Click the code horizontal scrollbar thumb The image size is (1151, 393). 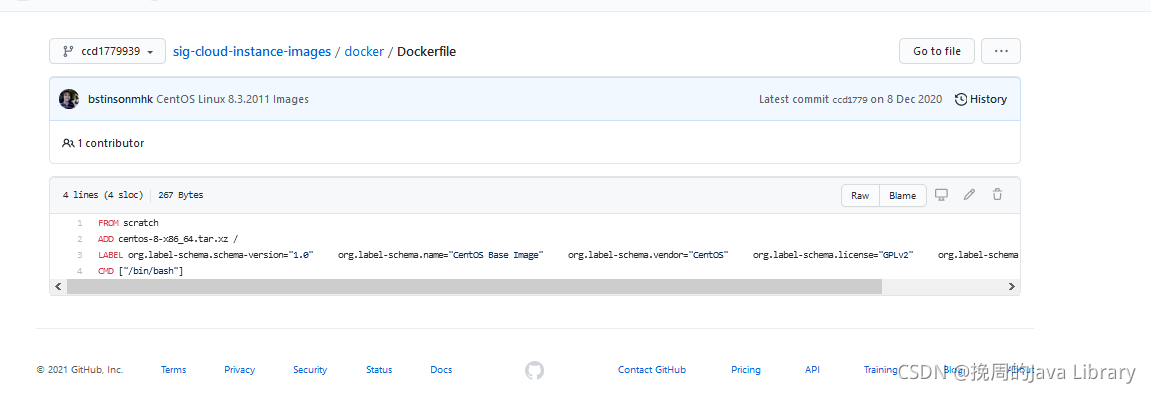(474, 286)
